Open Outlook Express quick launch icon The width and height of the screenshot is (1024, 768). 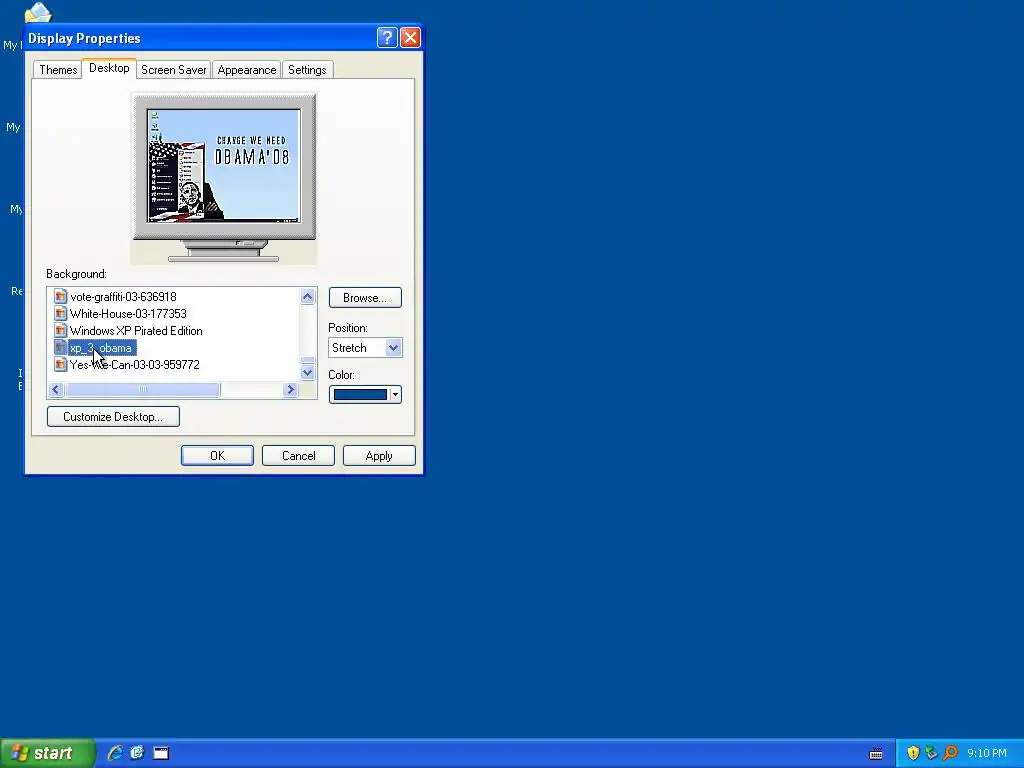pos(137,753)
